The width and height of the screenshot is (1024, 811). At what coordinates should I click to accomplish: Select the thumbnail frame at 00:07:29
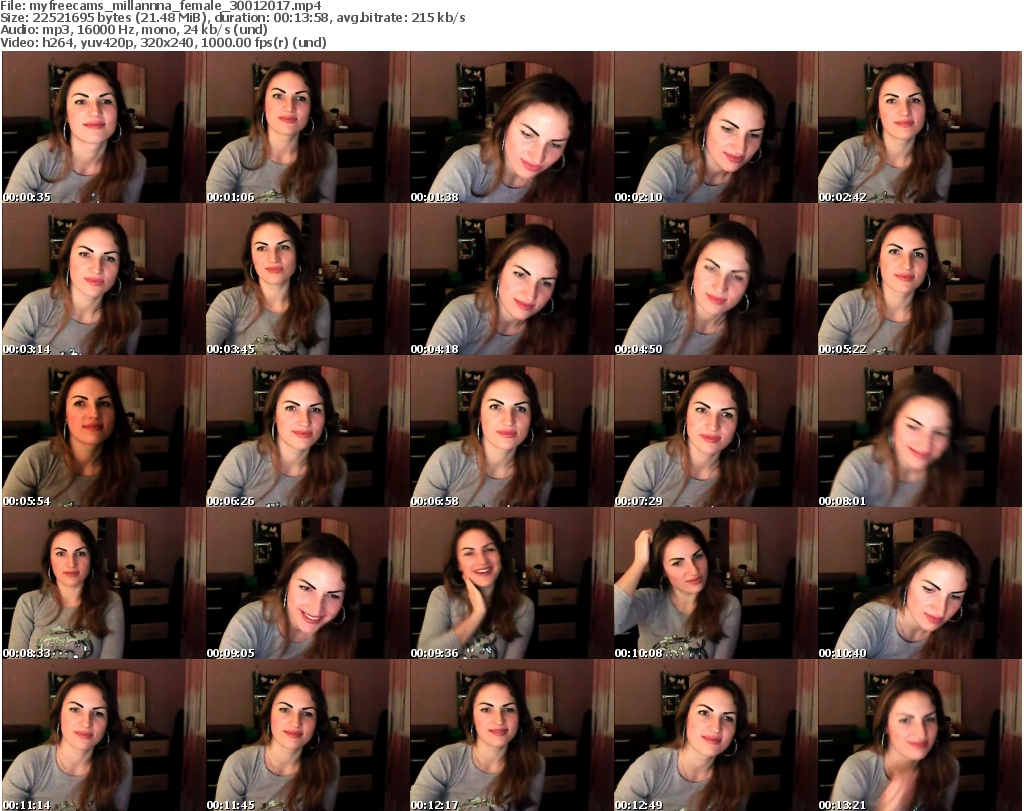(715, 431)
